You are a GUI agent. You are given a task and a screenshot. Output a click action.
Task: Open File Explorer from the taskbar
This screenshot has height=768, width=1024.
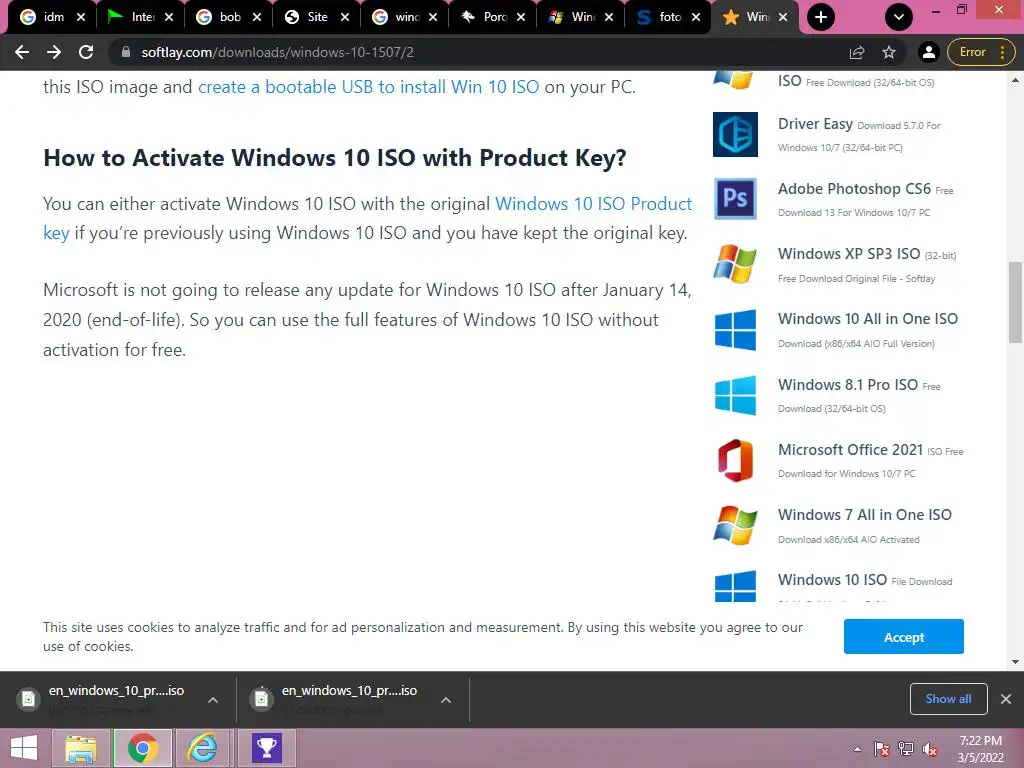(81, 748)
